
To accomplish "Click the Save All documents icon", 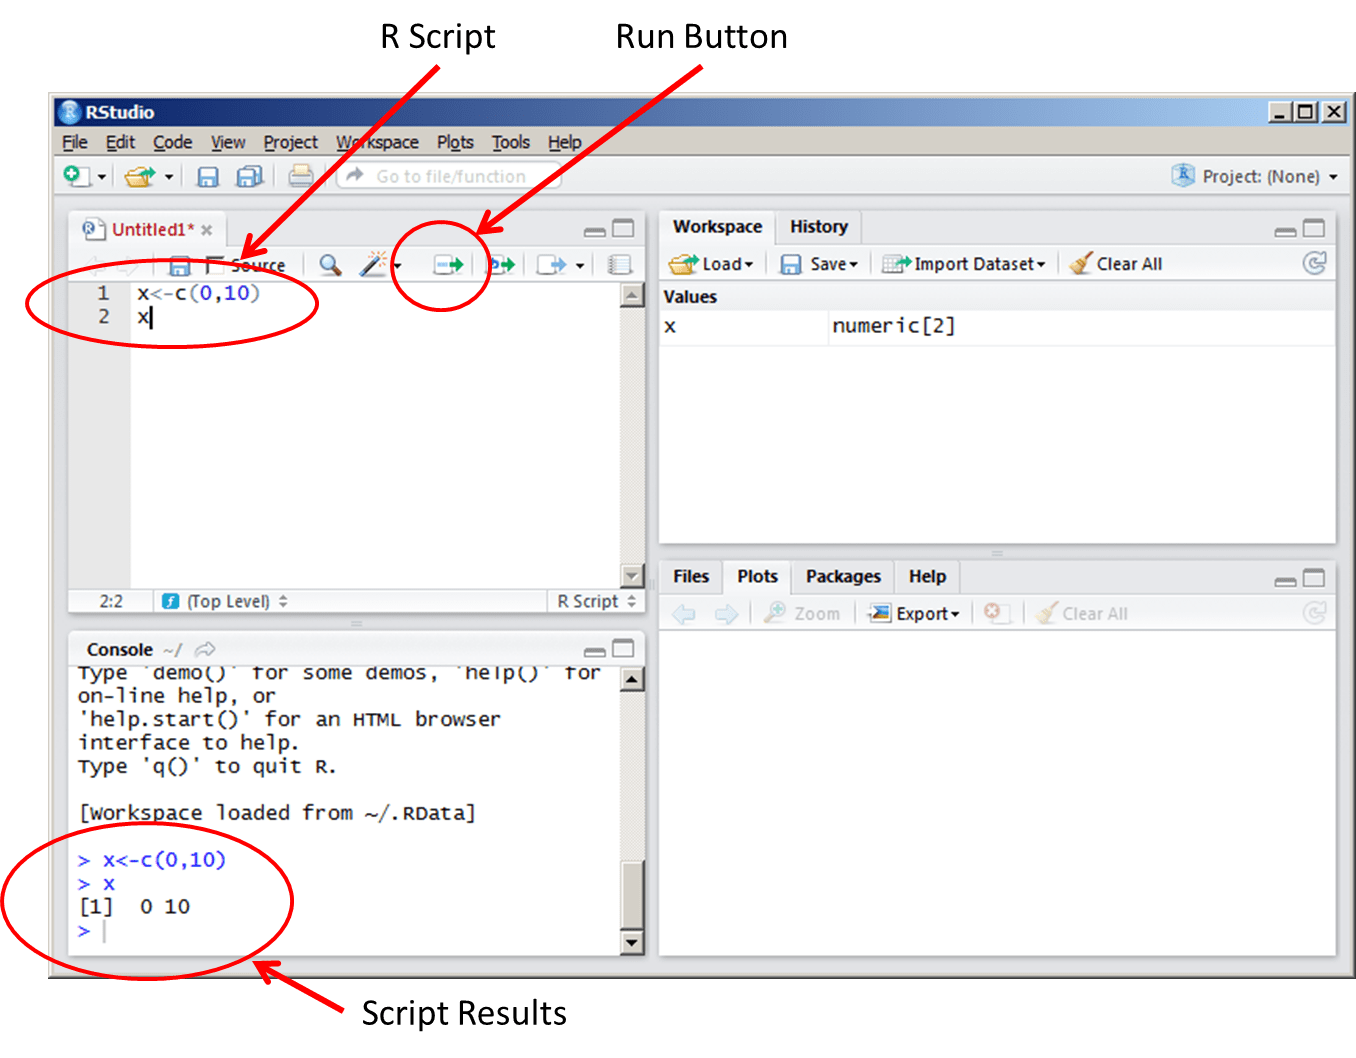I will 249,177.
